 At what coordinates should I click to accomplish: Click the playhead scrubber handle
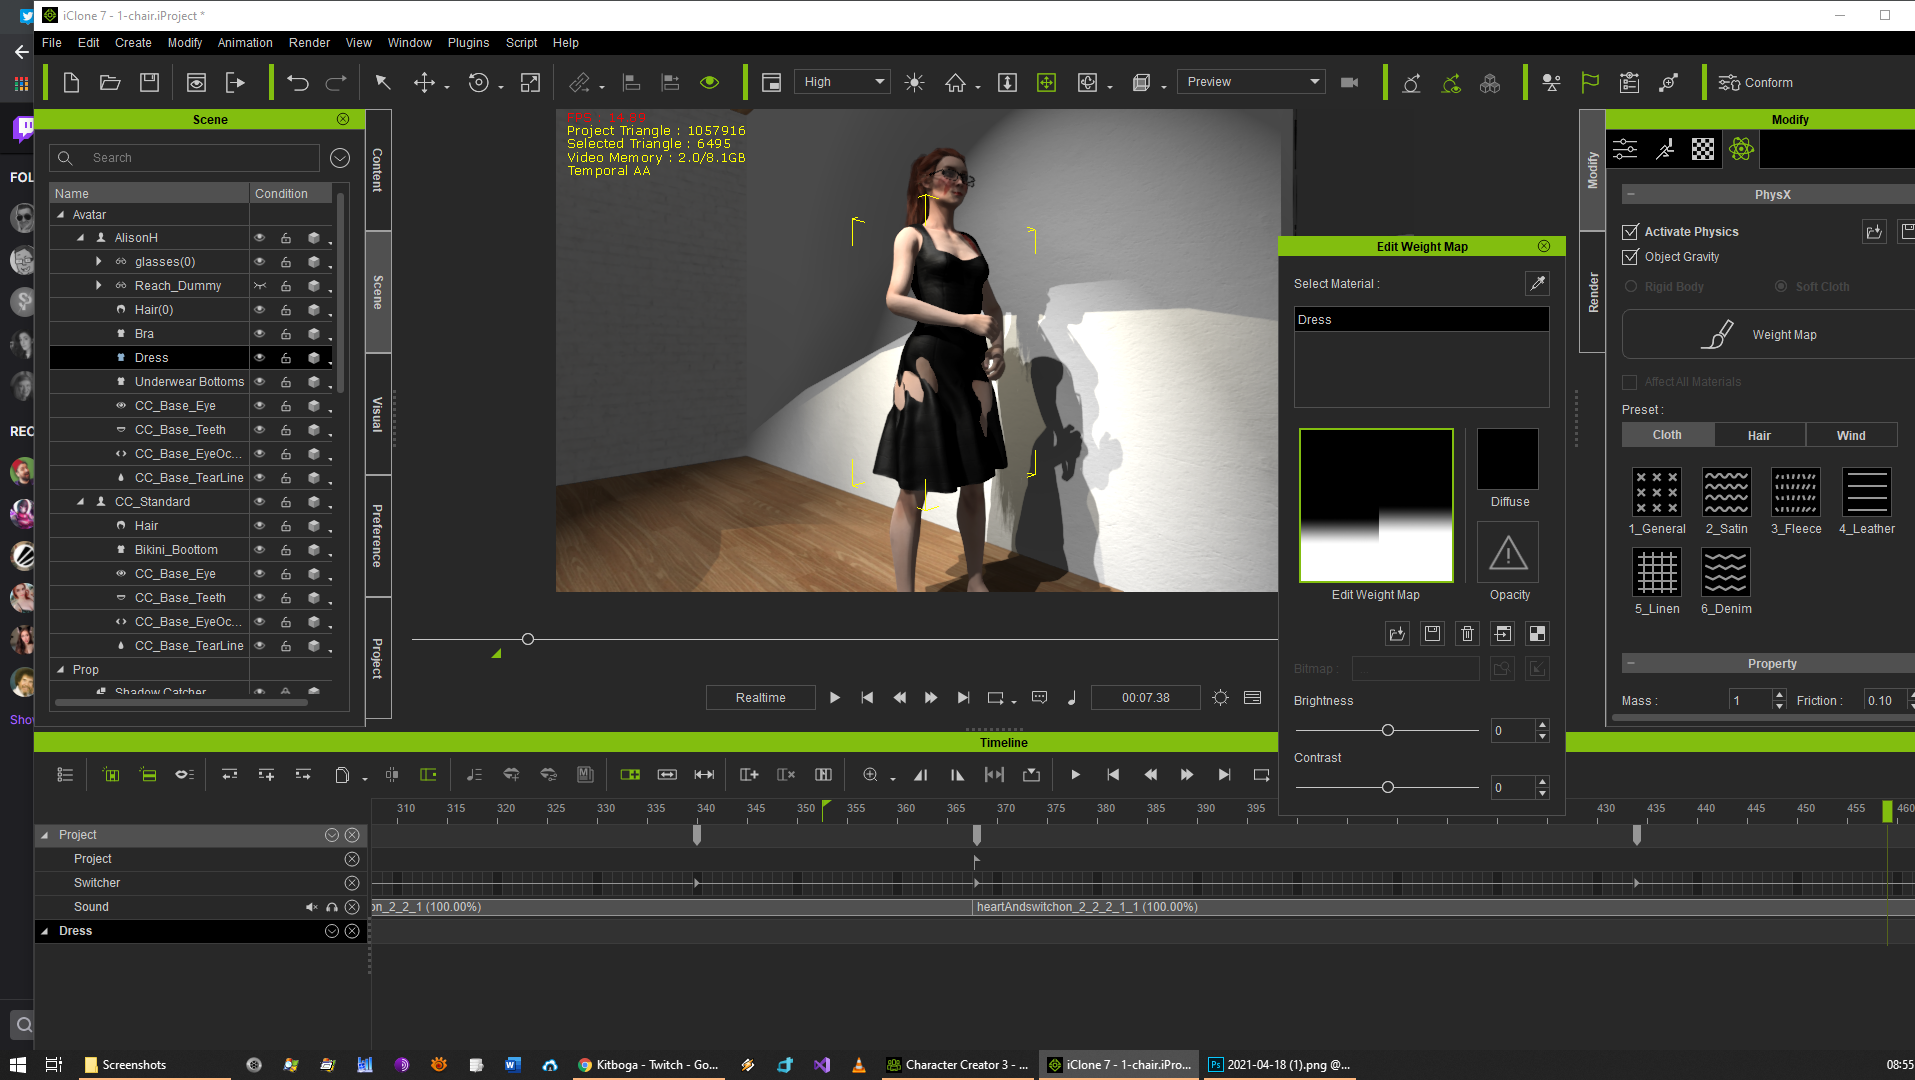click(x=528, y=639)
